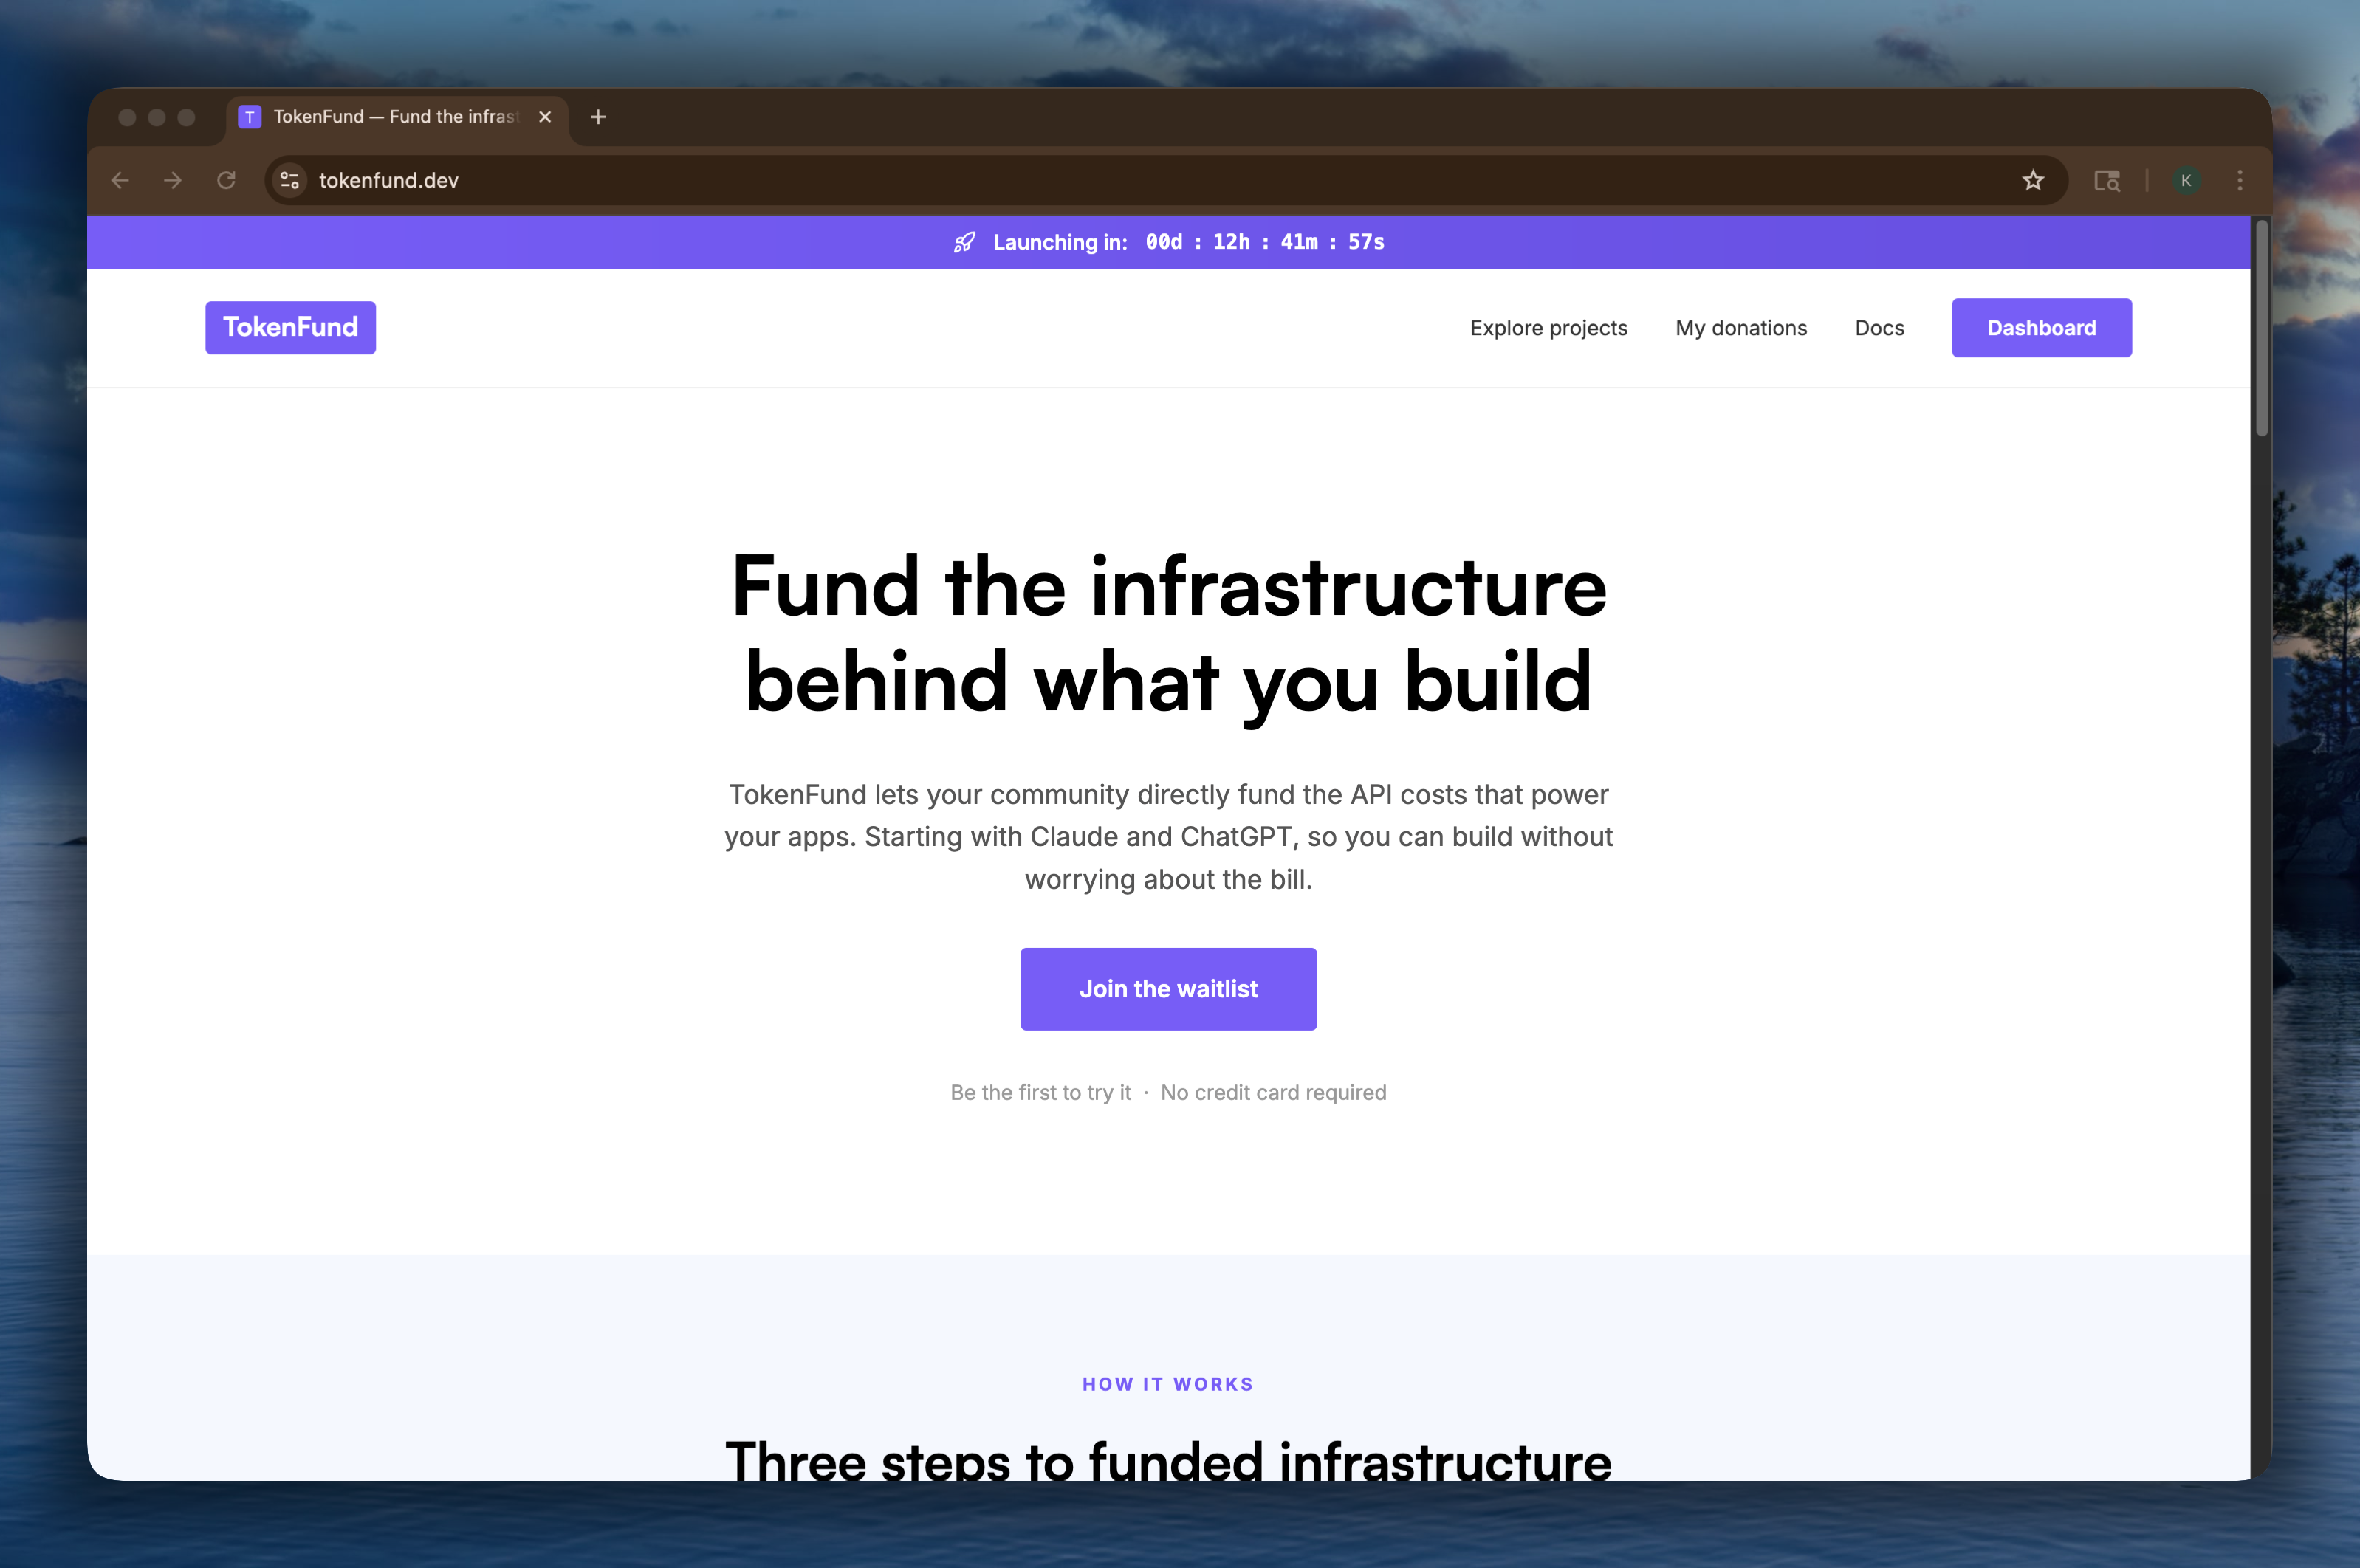Open the Google Lens search icon
2360x1568 pixels.
click(2107, 180)
